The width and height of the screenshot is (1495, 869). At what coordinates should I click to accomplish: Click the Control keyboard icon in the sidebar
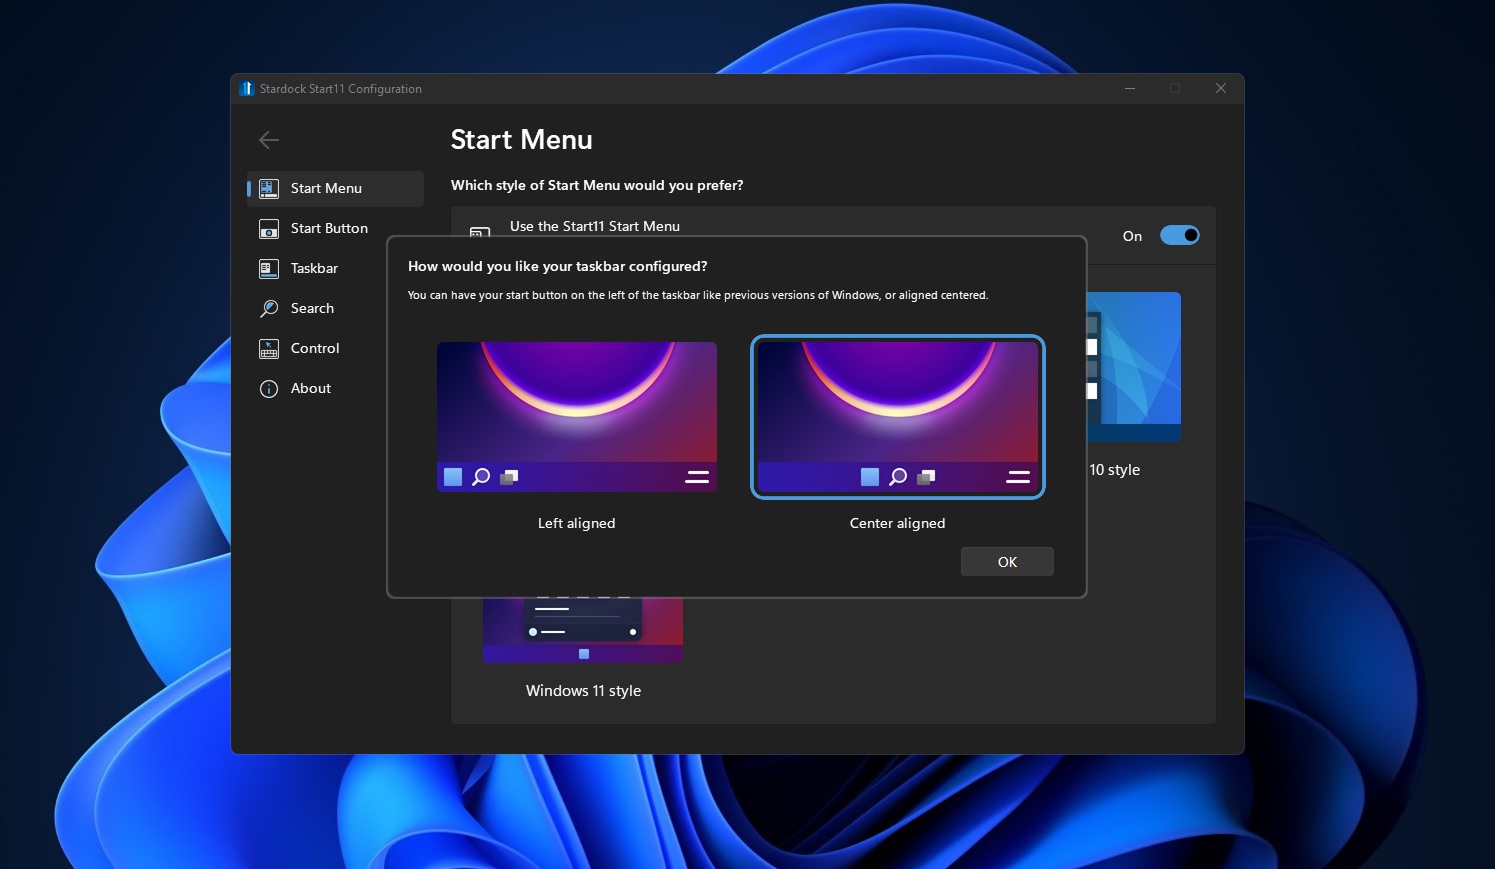pyautogui.click(x=267, y=348)
